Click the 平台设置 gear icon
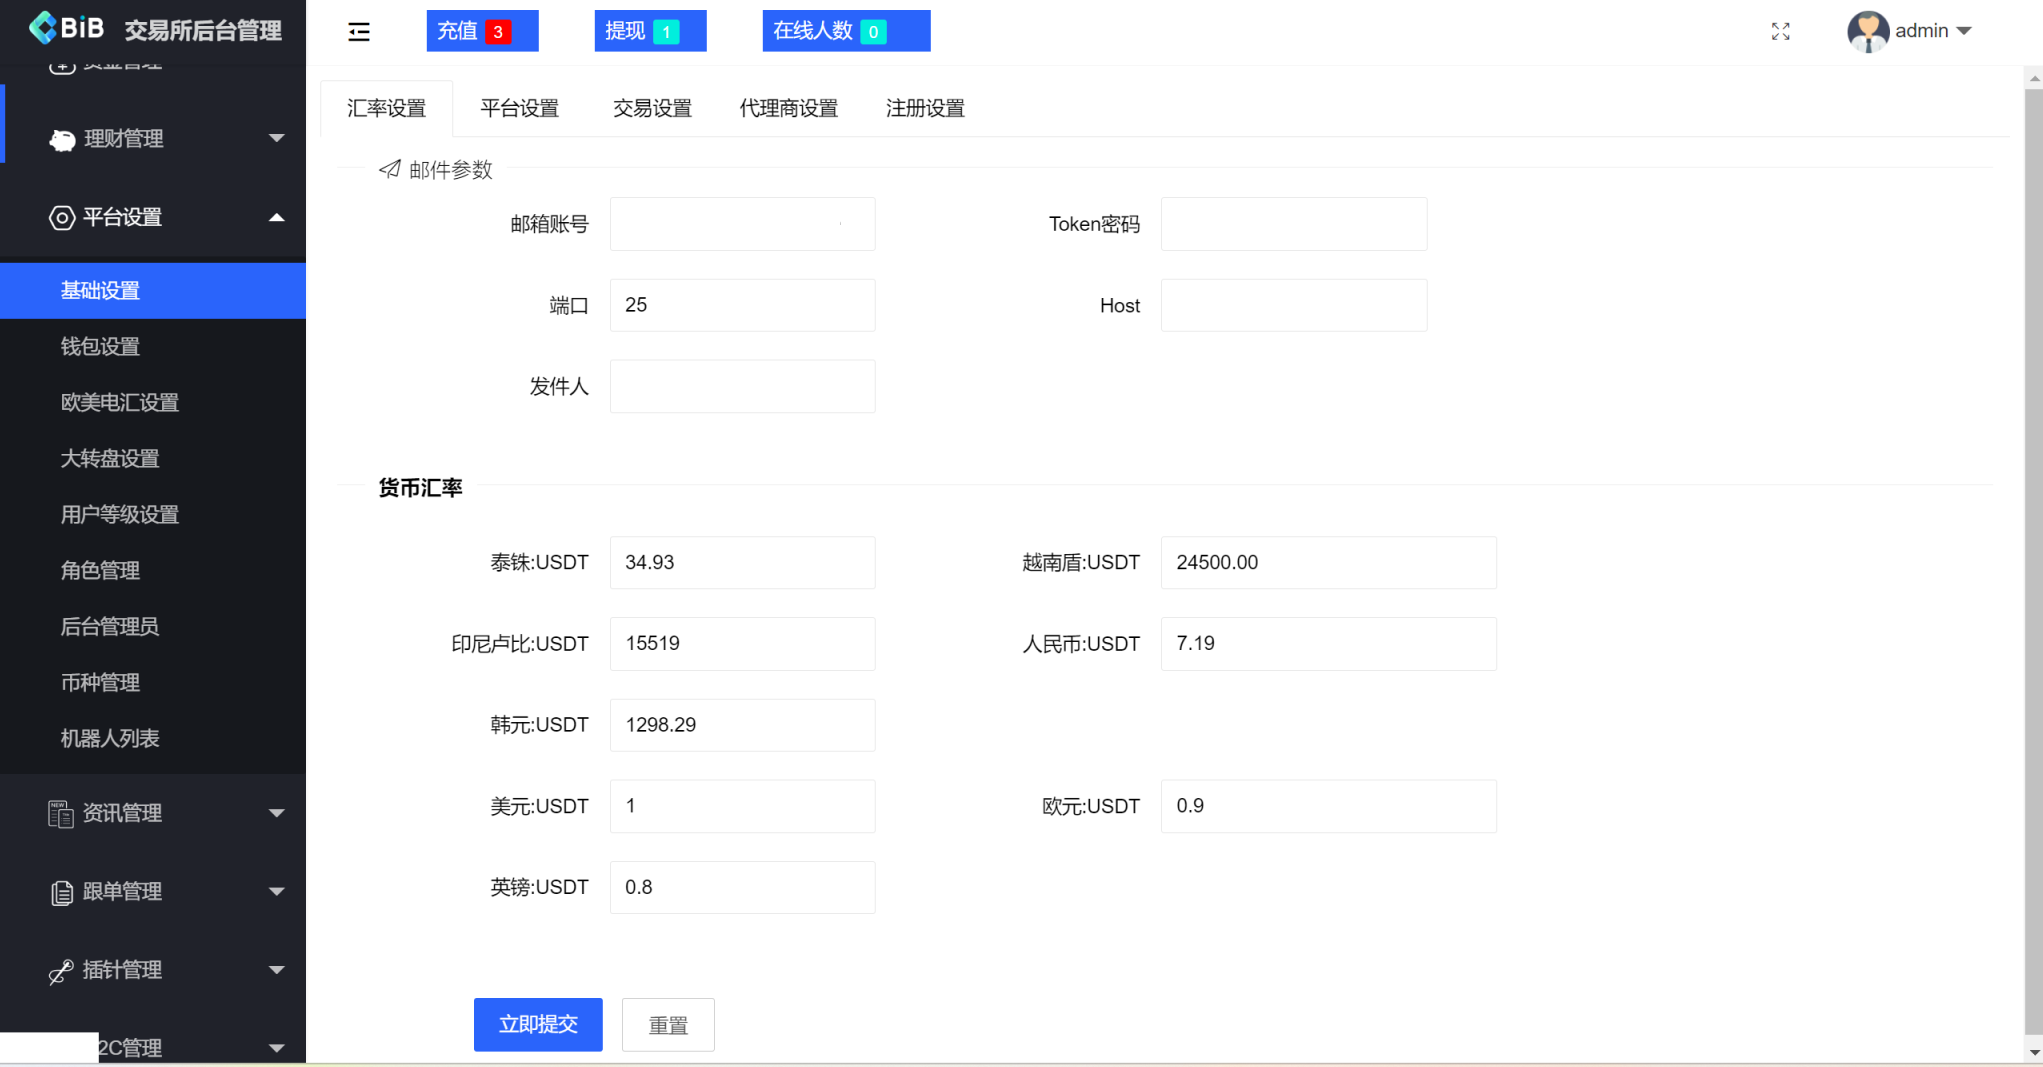Screen dimensions: 2043x1067 (x=62, y=217)
